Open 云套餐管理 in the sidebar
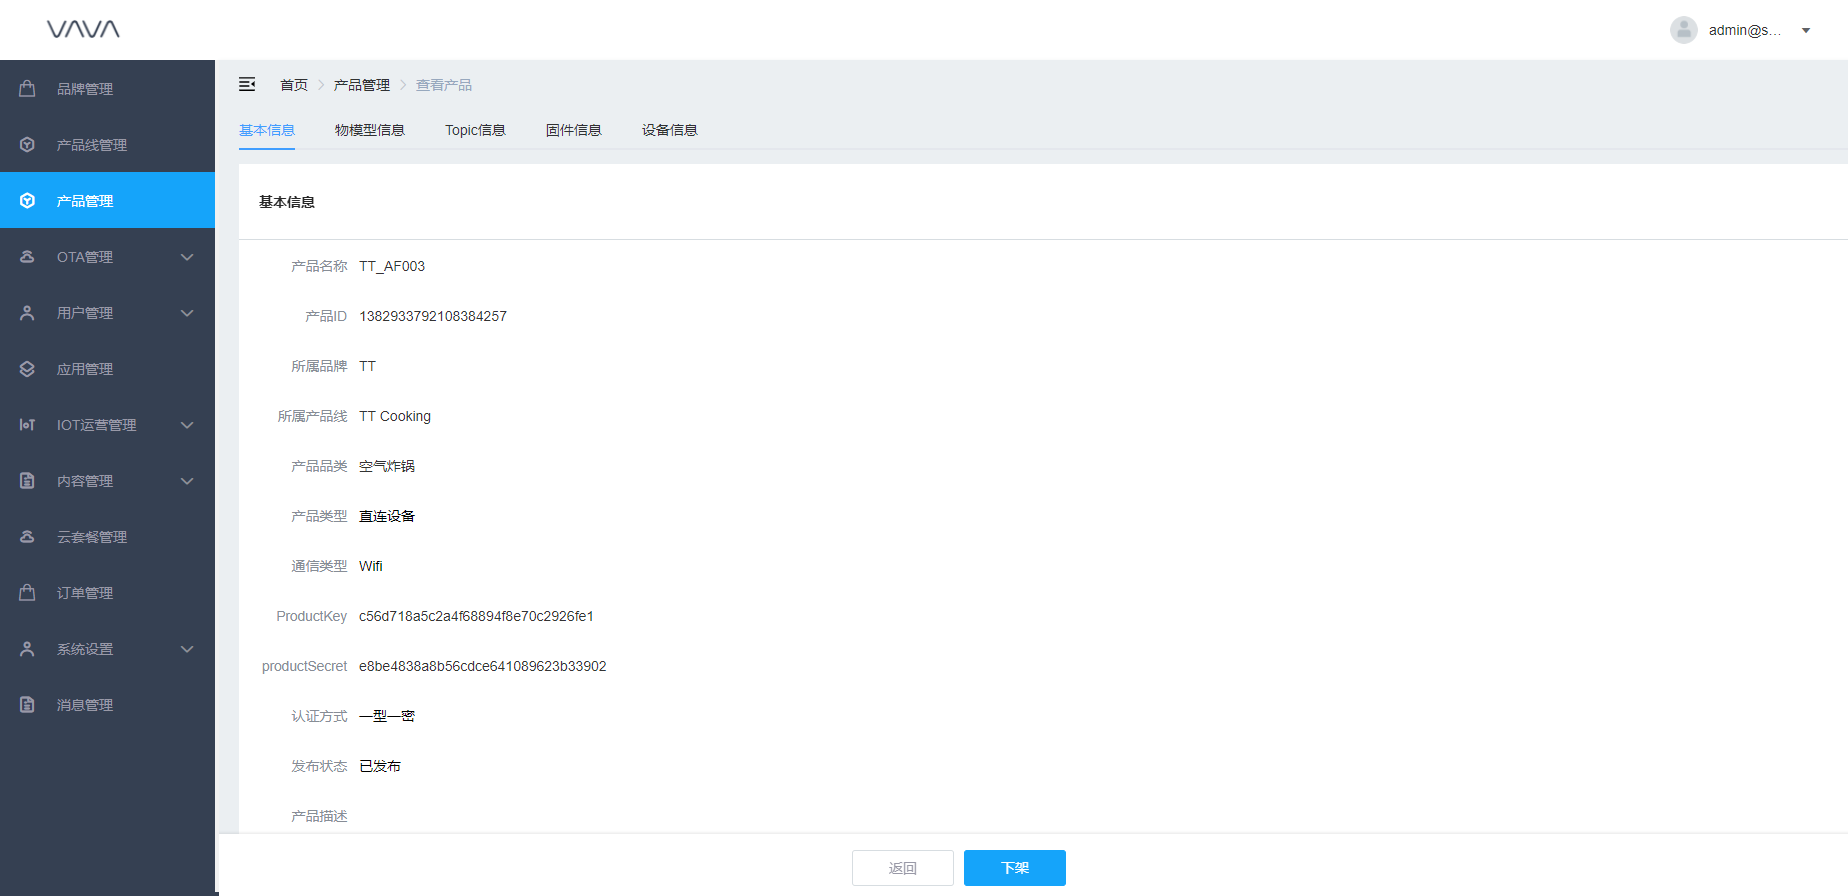This screenshot has width=1848, height=896. click(x=107, y=536)
